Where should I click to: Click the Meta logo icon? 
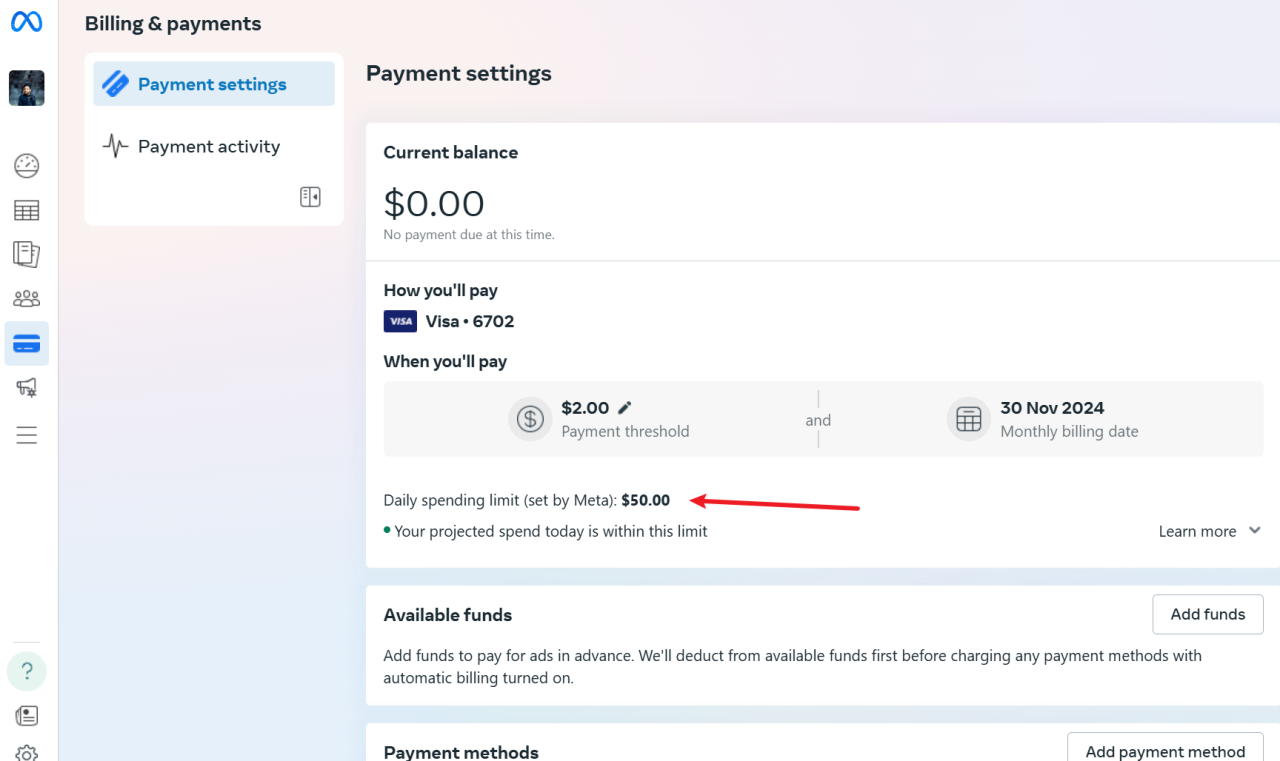tap(27, 22)
